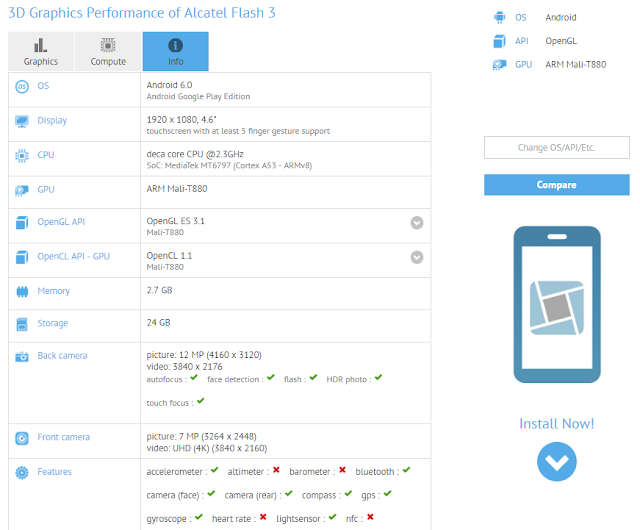Click 'deca core CPU @2.3GHz' text
Screen dimensions: 640x530
point(195,154)
